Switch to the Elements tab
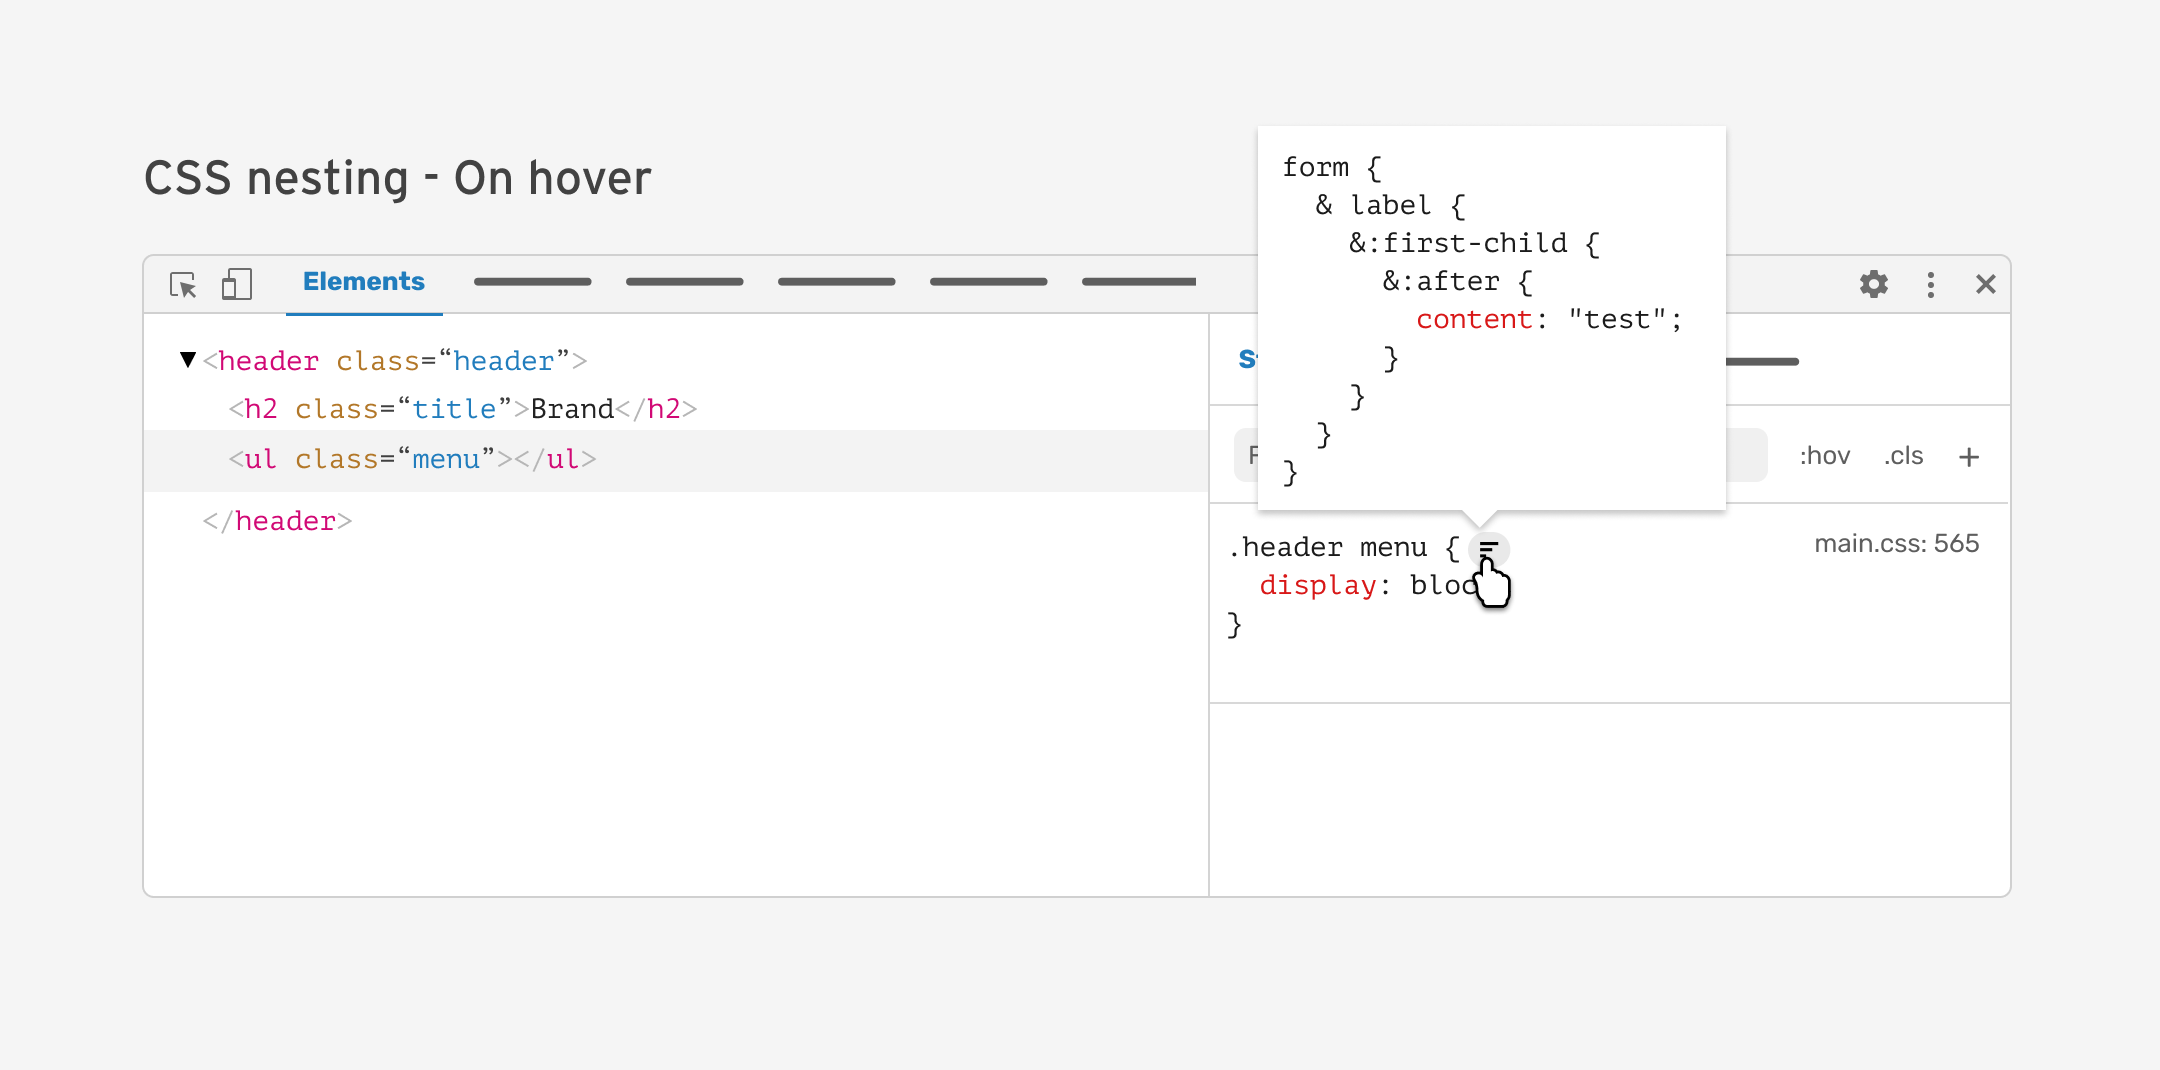 [x=364, y=282]
